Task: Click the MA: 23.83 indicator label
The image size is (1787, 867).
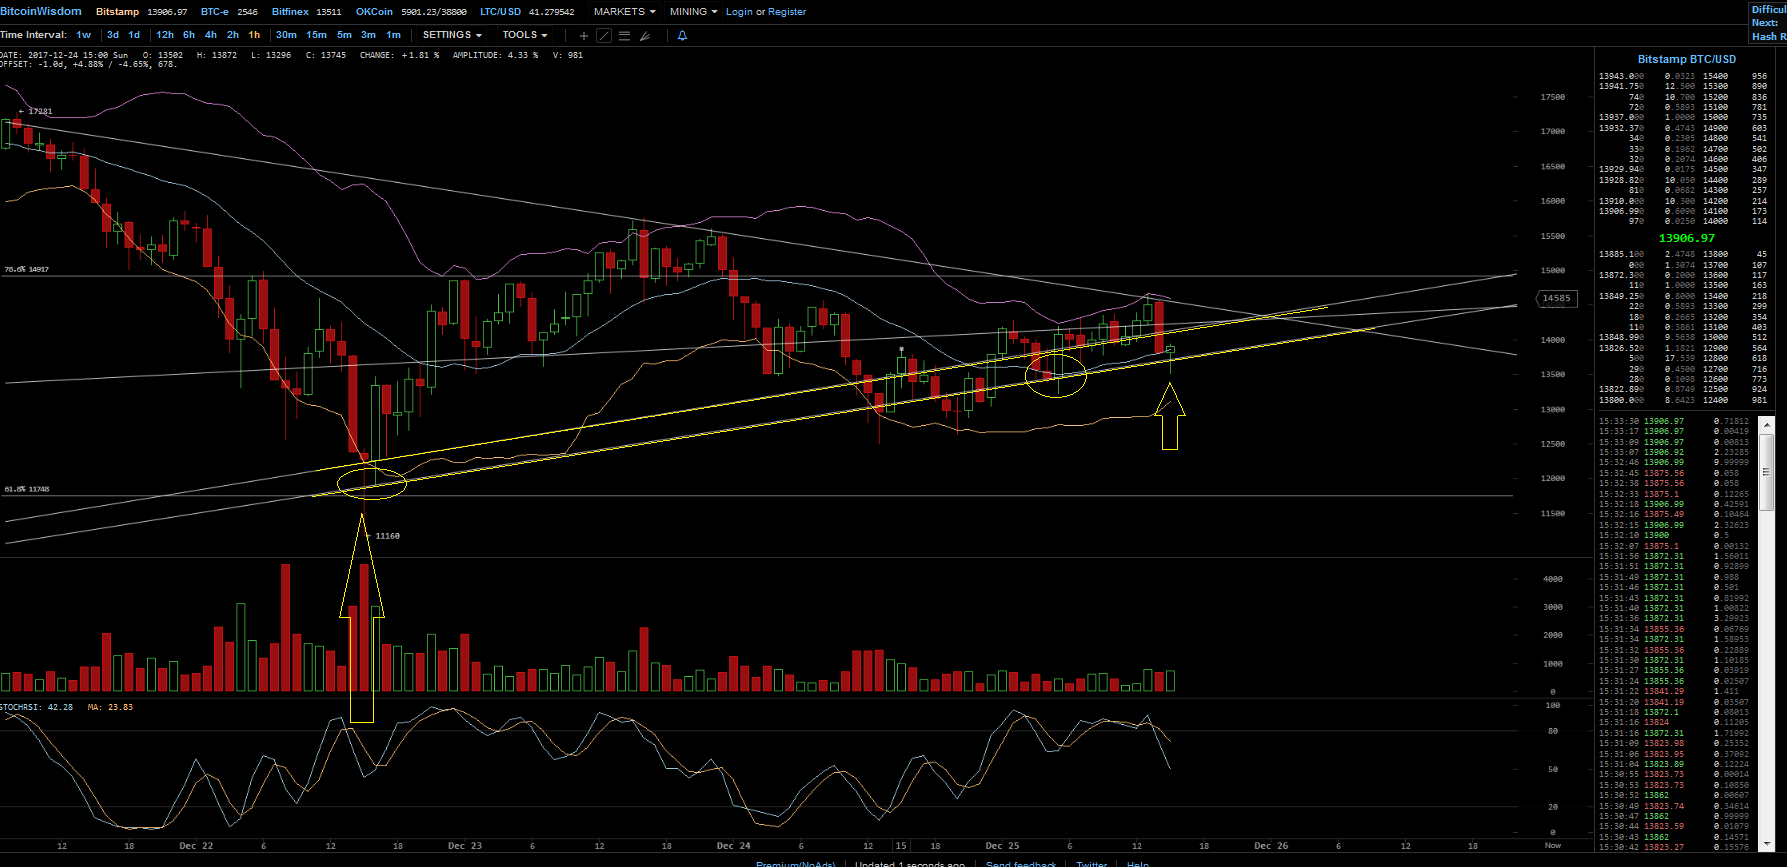Action: click(x=110, y=707)
